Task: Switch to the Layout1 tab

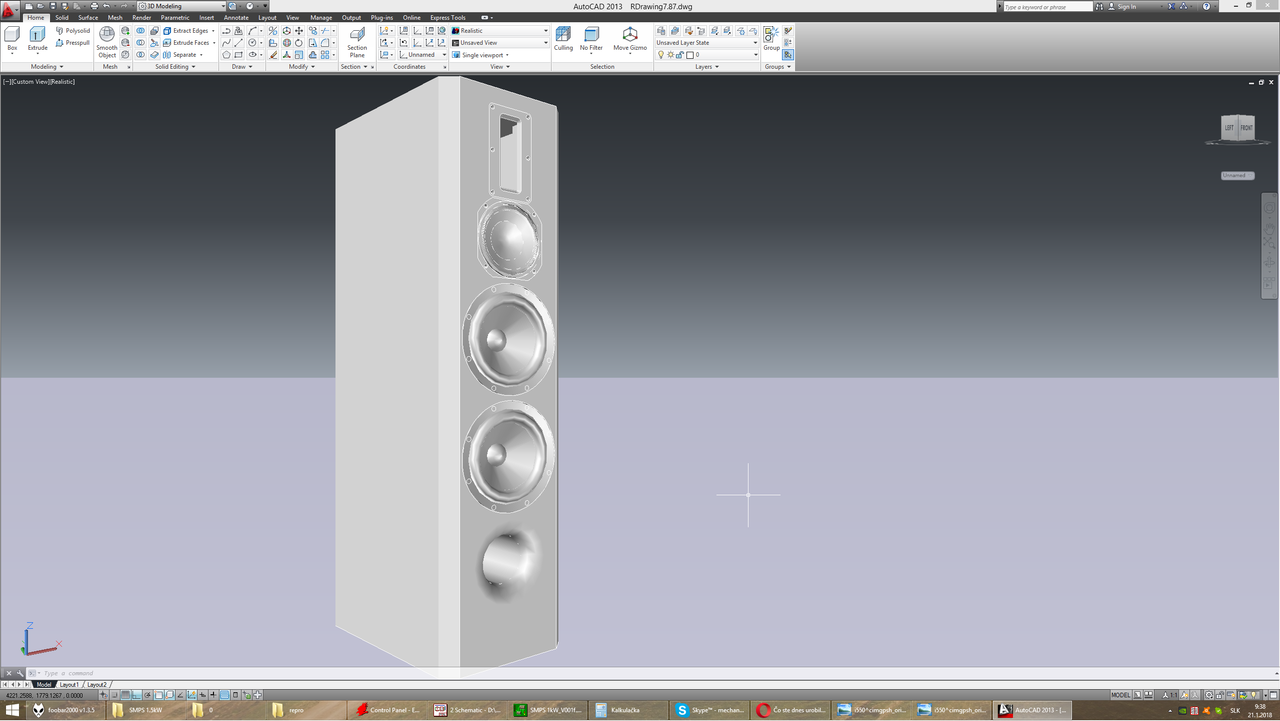Action: click(69, 685)
